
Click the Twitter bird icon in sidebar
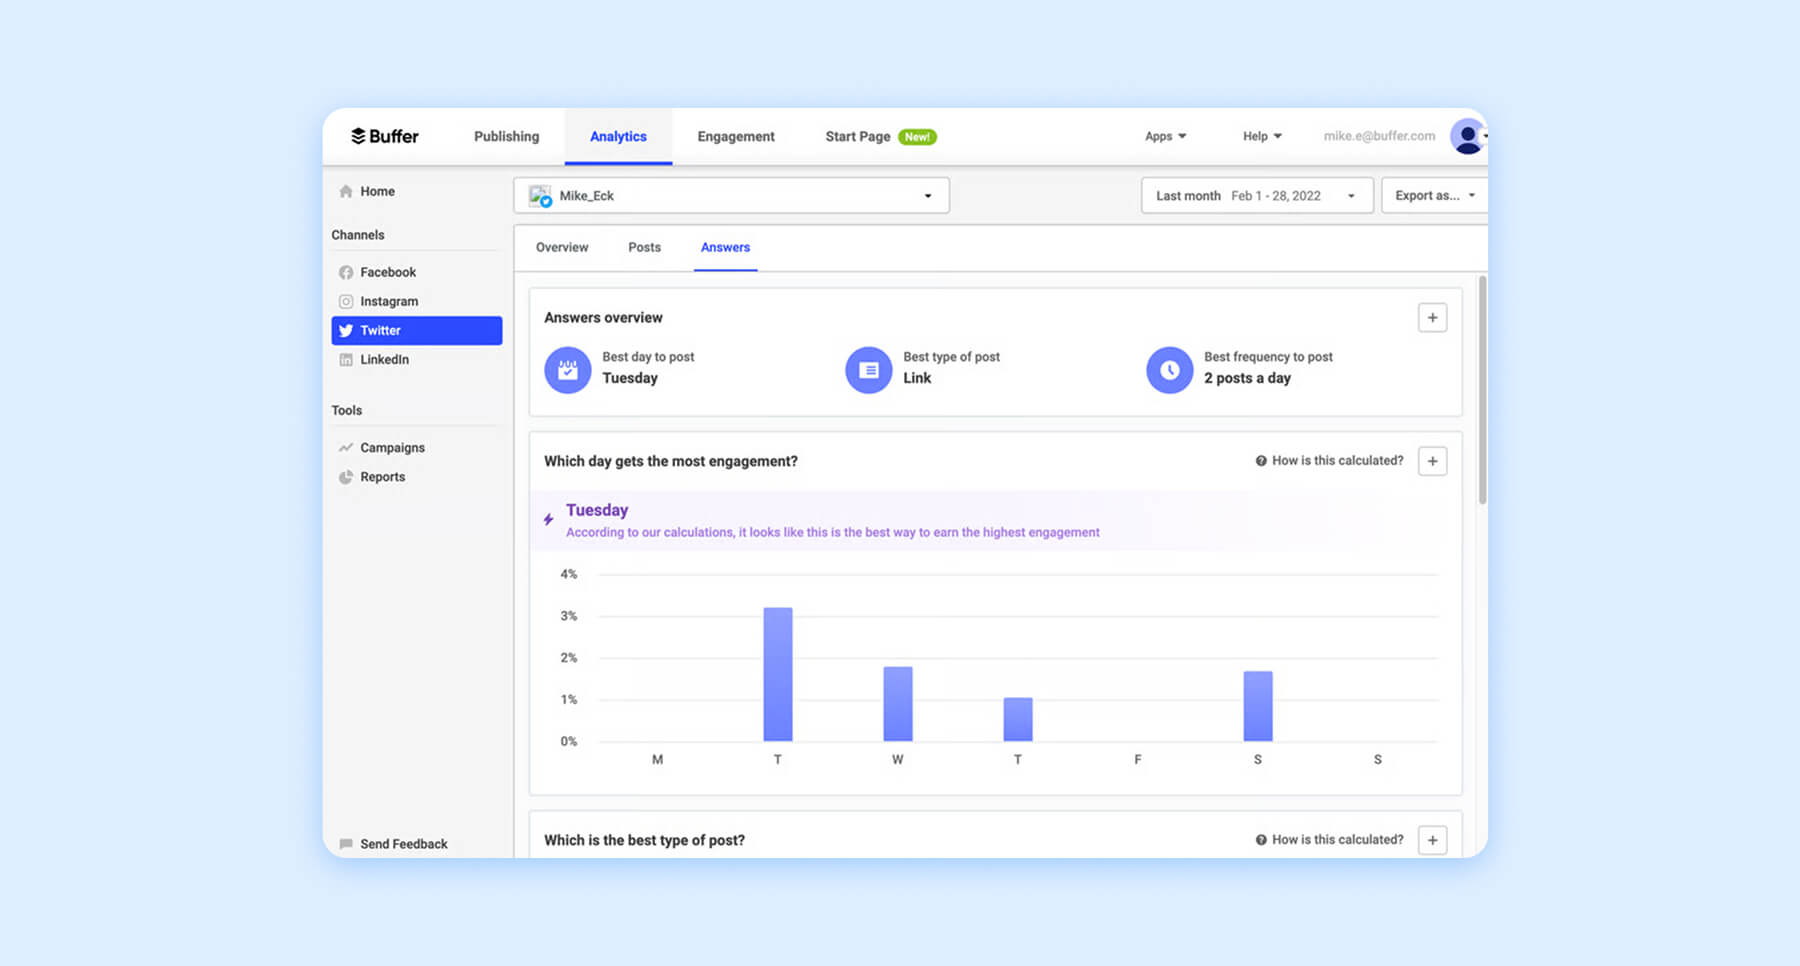click(346, 330)
